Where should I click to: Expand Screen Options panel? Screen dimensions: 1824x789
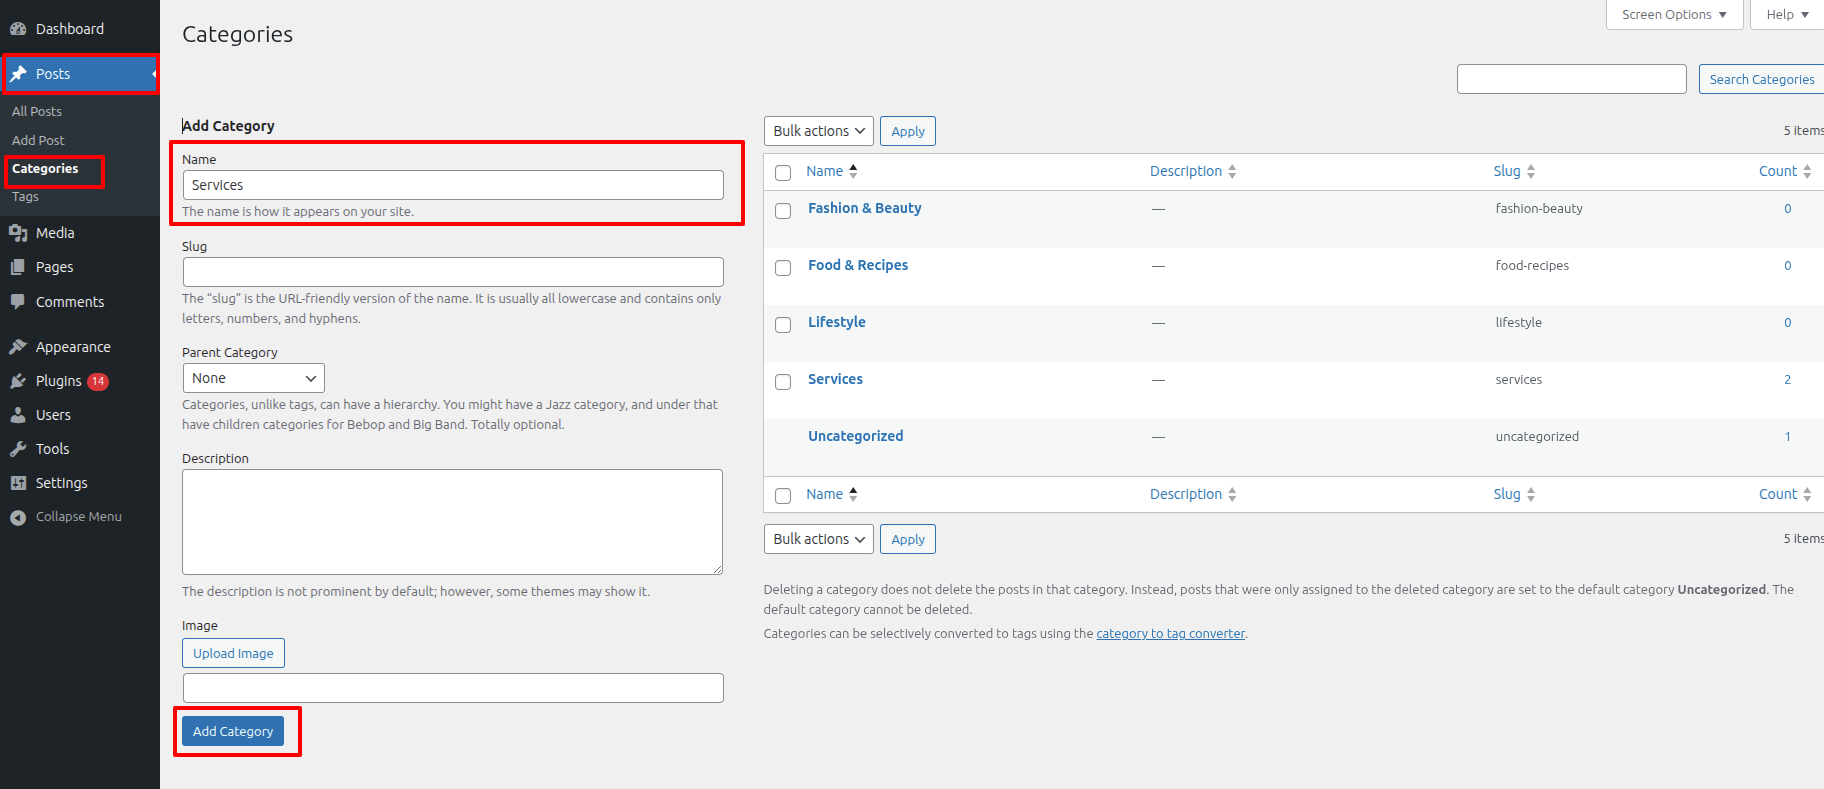(x=1673, y=15)
